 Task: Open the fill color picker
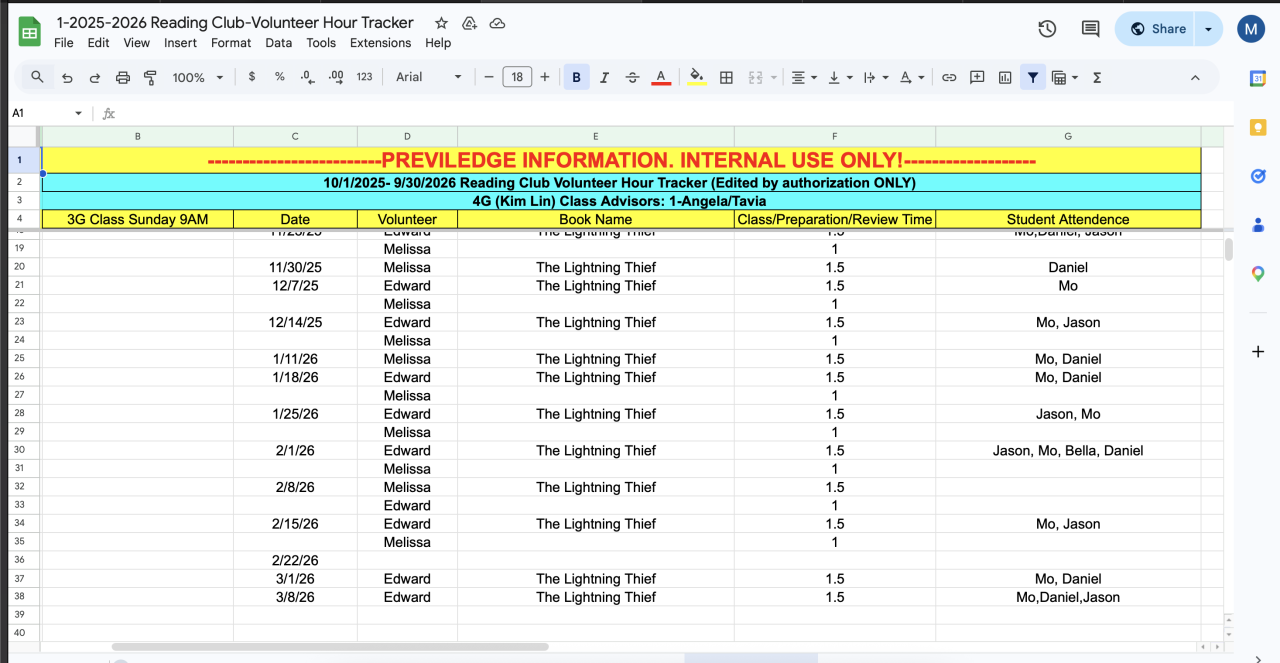pos(697,77)
